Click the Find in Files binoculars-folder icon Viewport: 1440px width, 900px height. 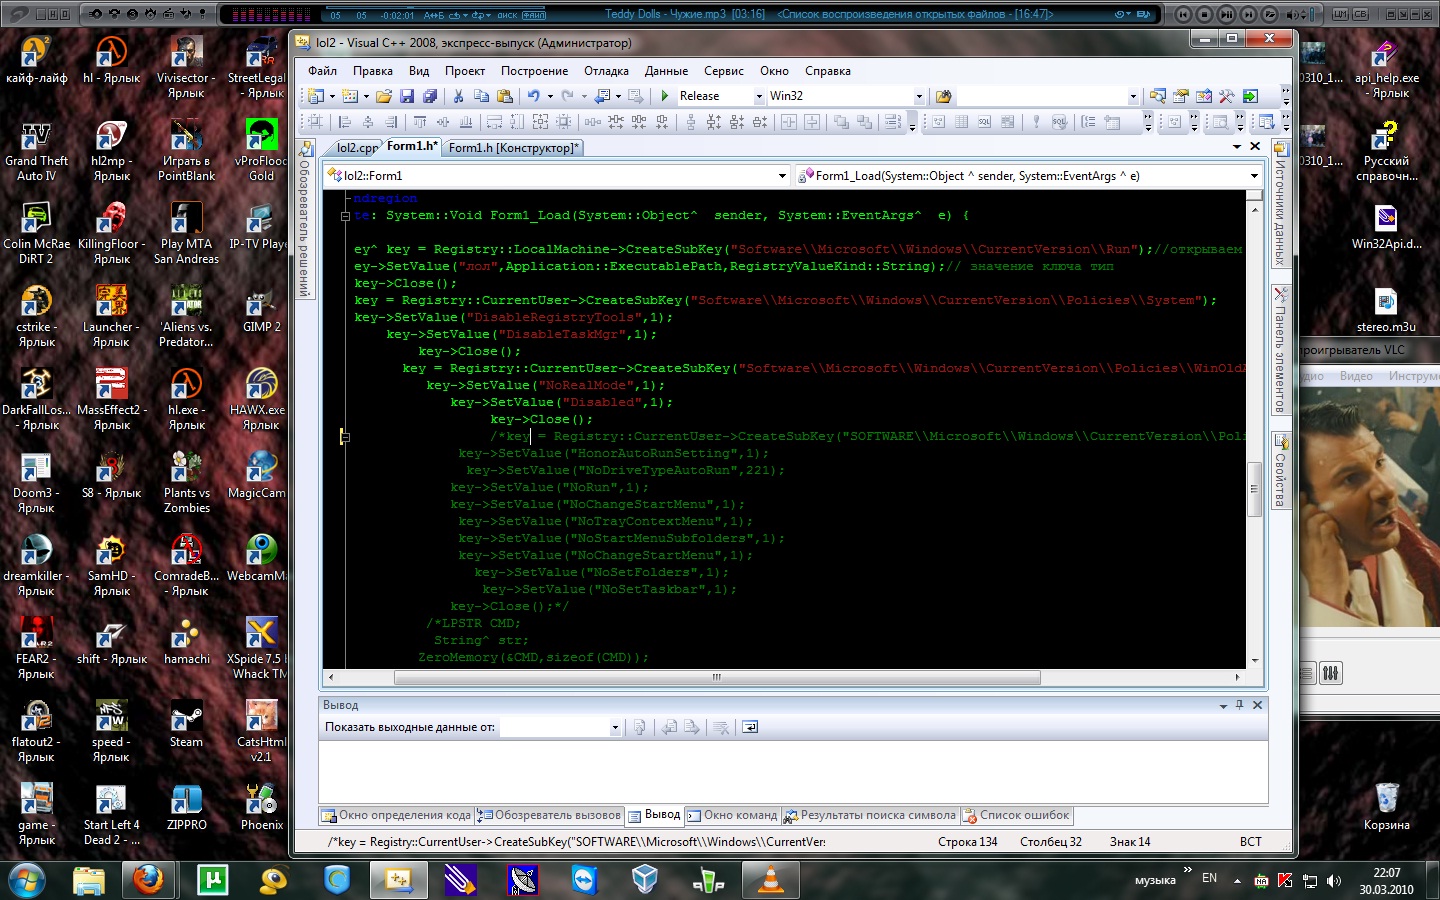coord(943,96)
